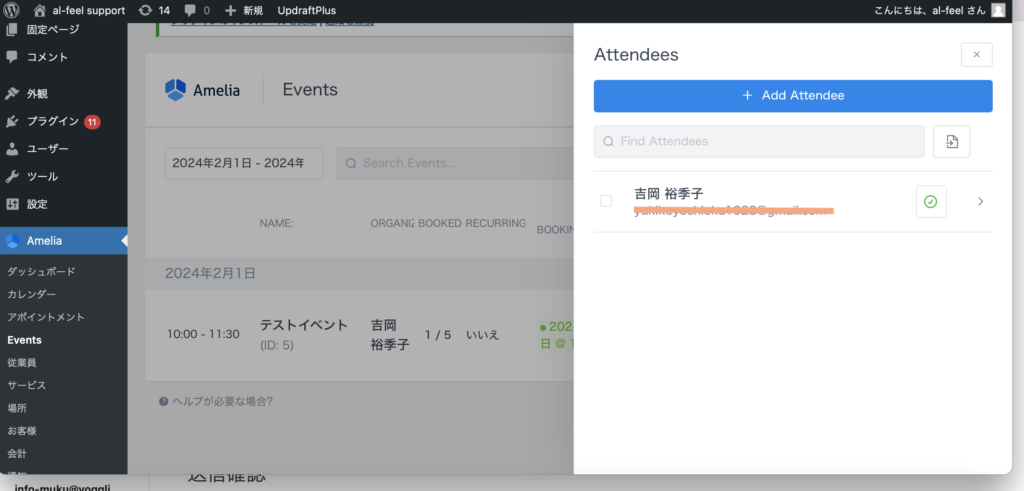Viewport: 1024px width, 491px height.
Task: Select Events in Amelia submenu
Action: click(x=25, y=340)
